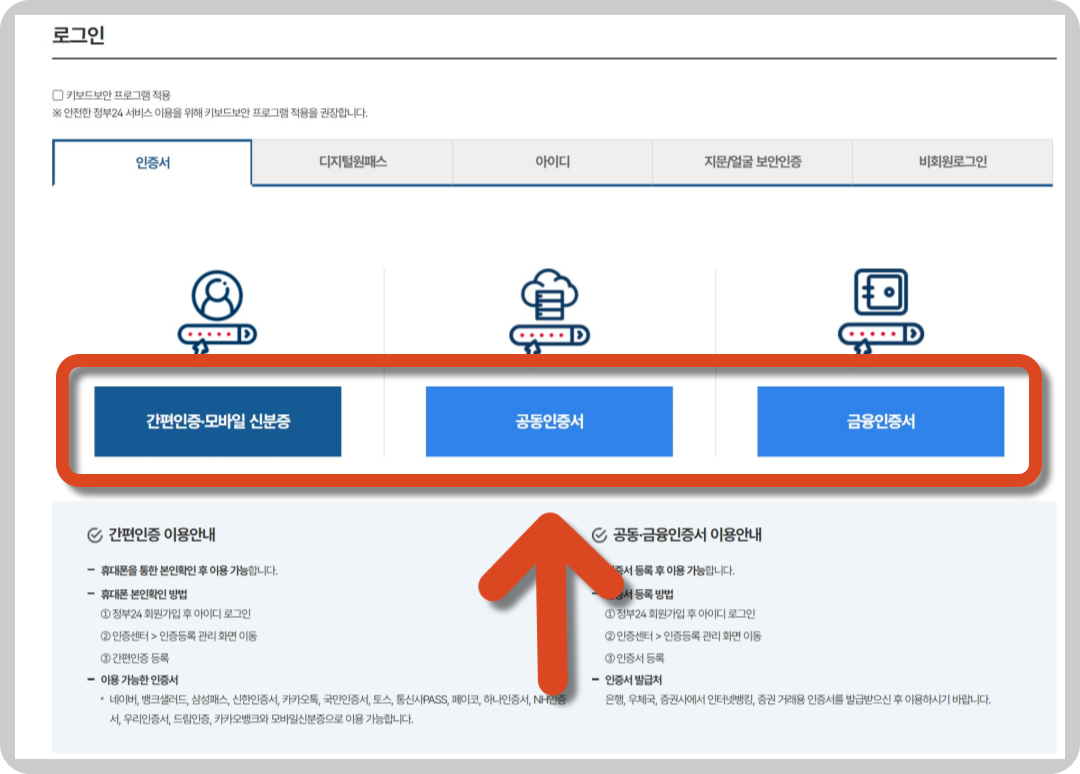
Task: Click the password strip icon below the vault
Action: (880, 333)
